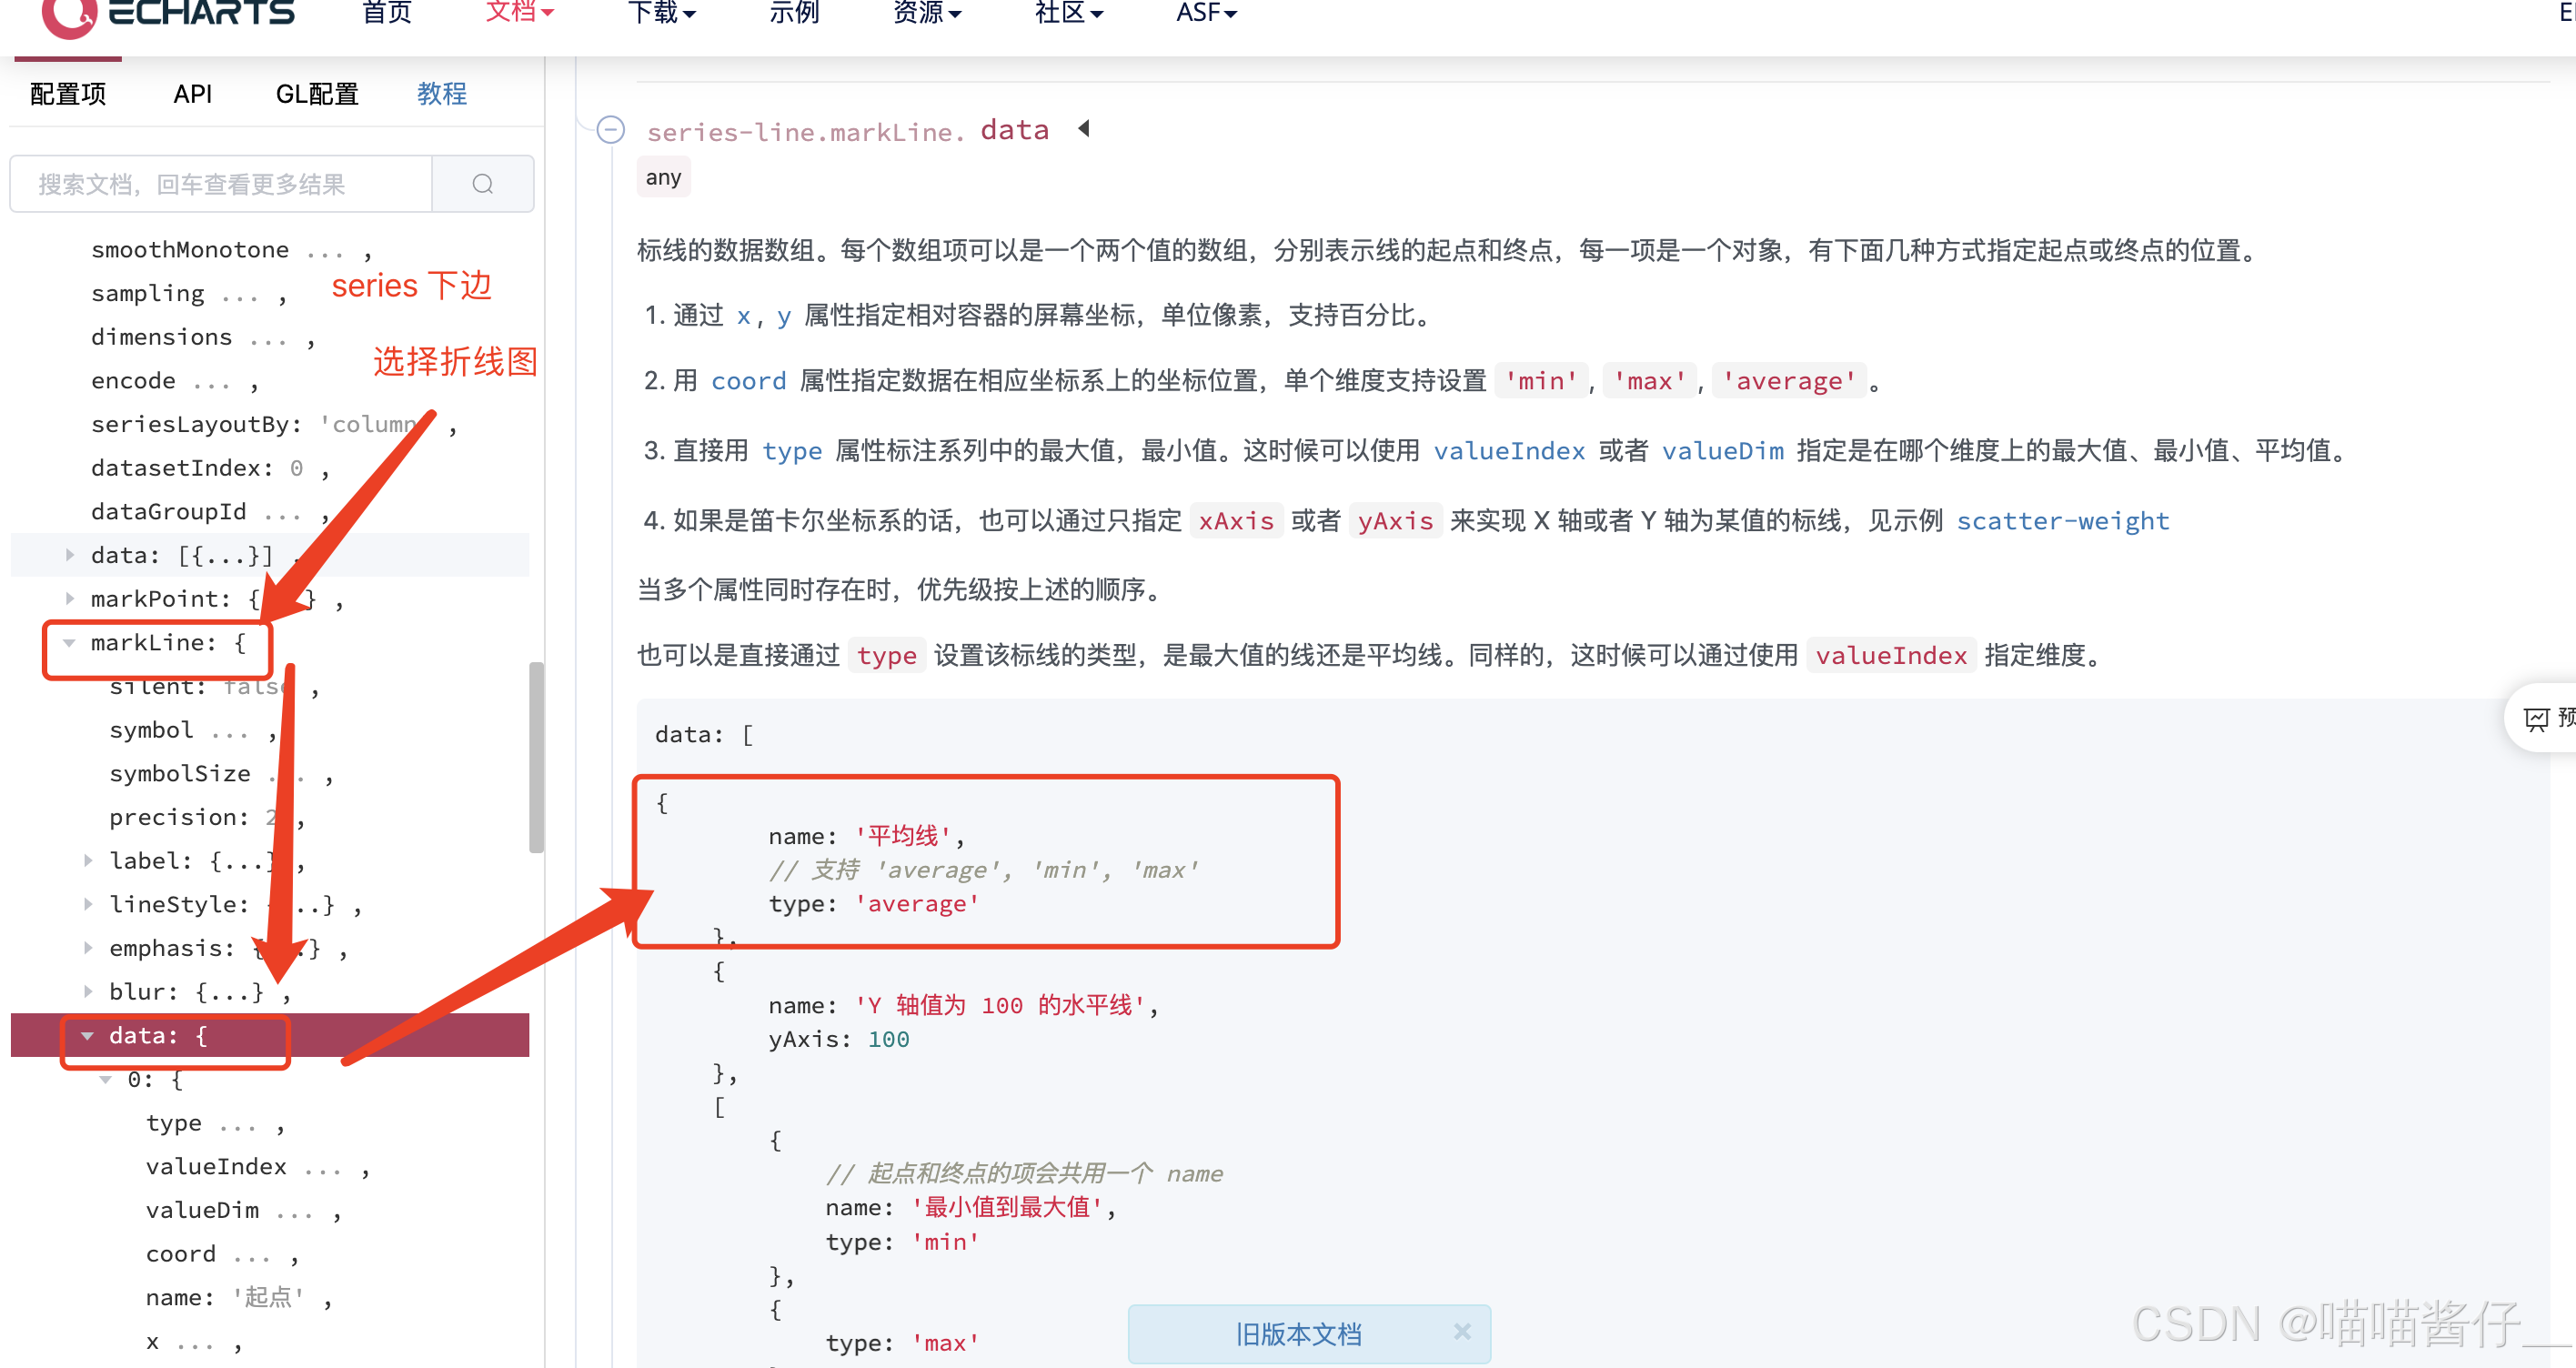Select valueDim in the tree
The height and width of the screenshot is (1368, 2576).
(202, 1211)
